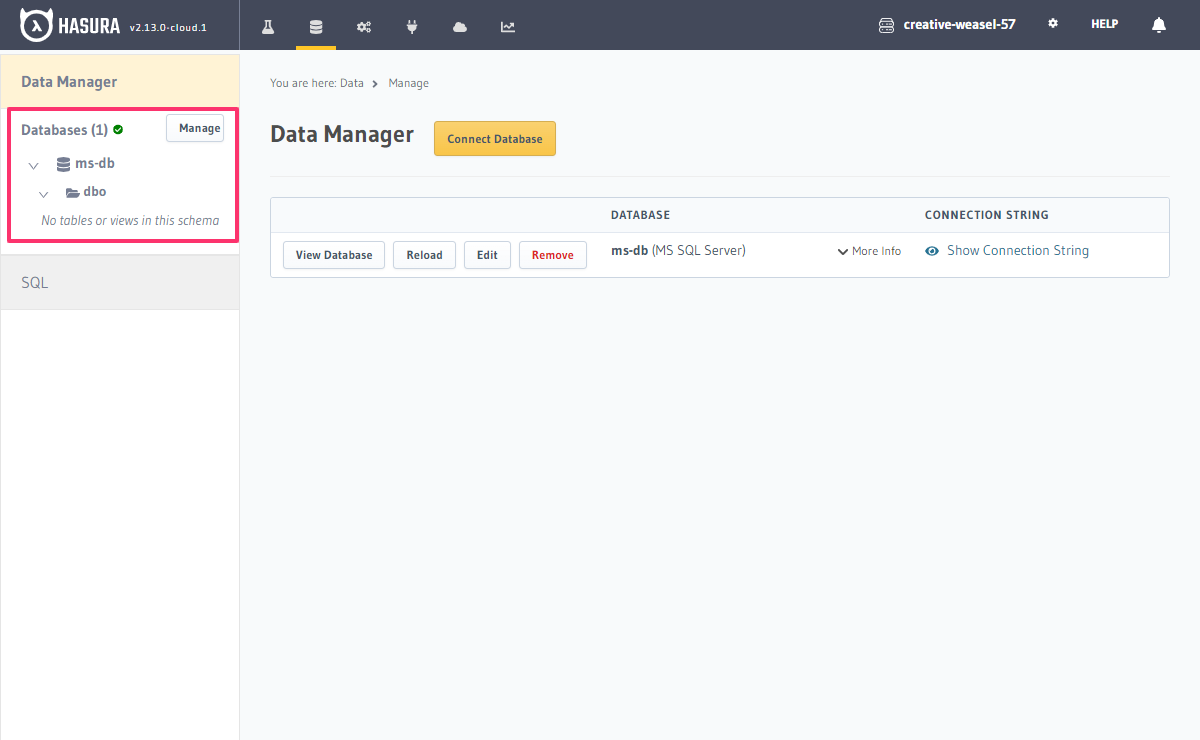Viewport: 1200px width, 740px height.
Task: Open Monitoring via the chart icon
Action: click(507, 25)
